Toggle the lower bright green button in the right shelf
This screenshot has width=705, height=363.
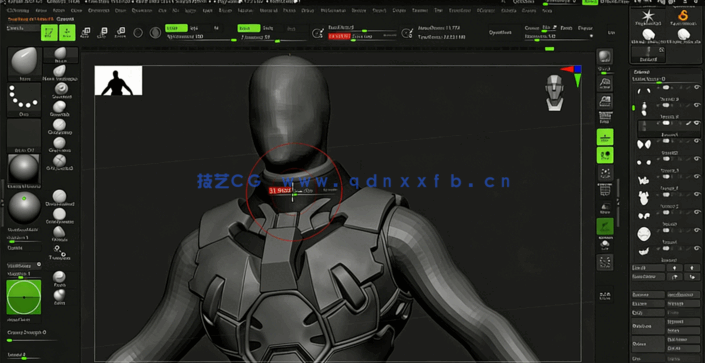[605, 155]
